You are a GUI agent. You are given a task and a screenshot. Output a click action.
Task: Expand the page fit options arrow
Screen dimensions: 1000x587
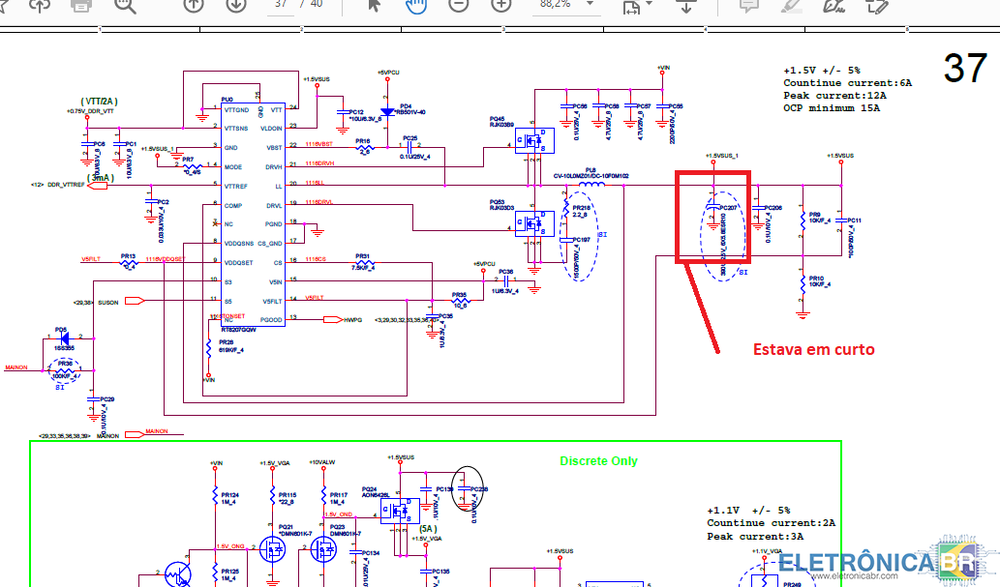click(x=651, y=7)
